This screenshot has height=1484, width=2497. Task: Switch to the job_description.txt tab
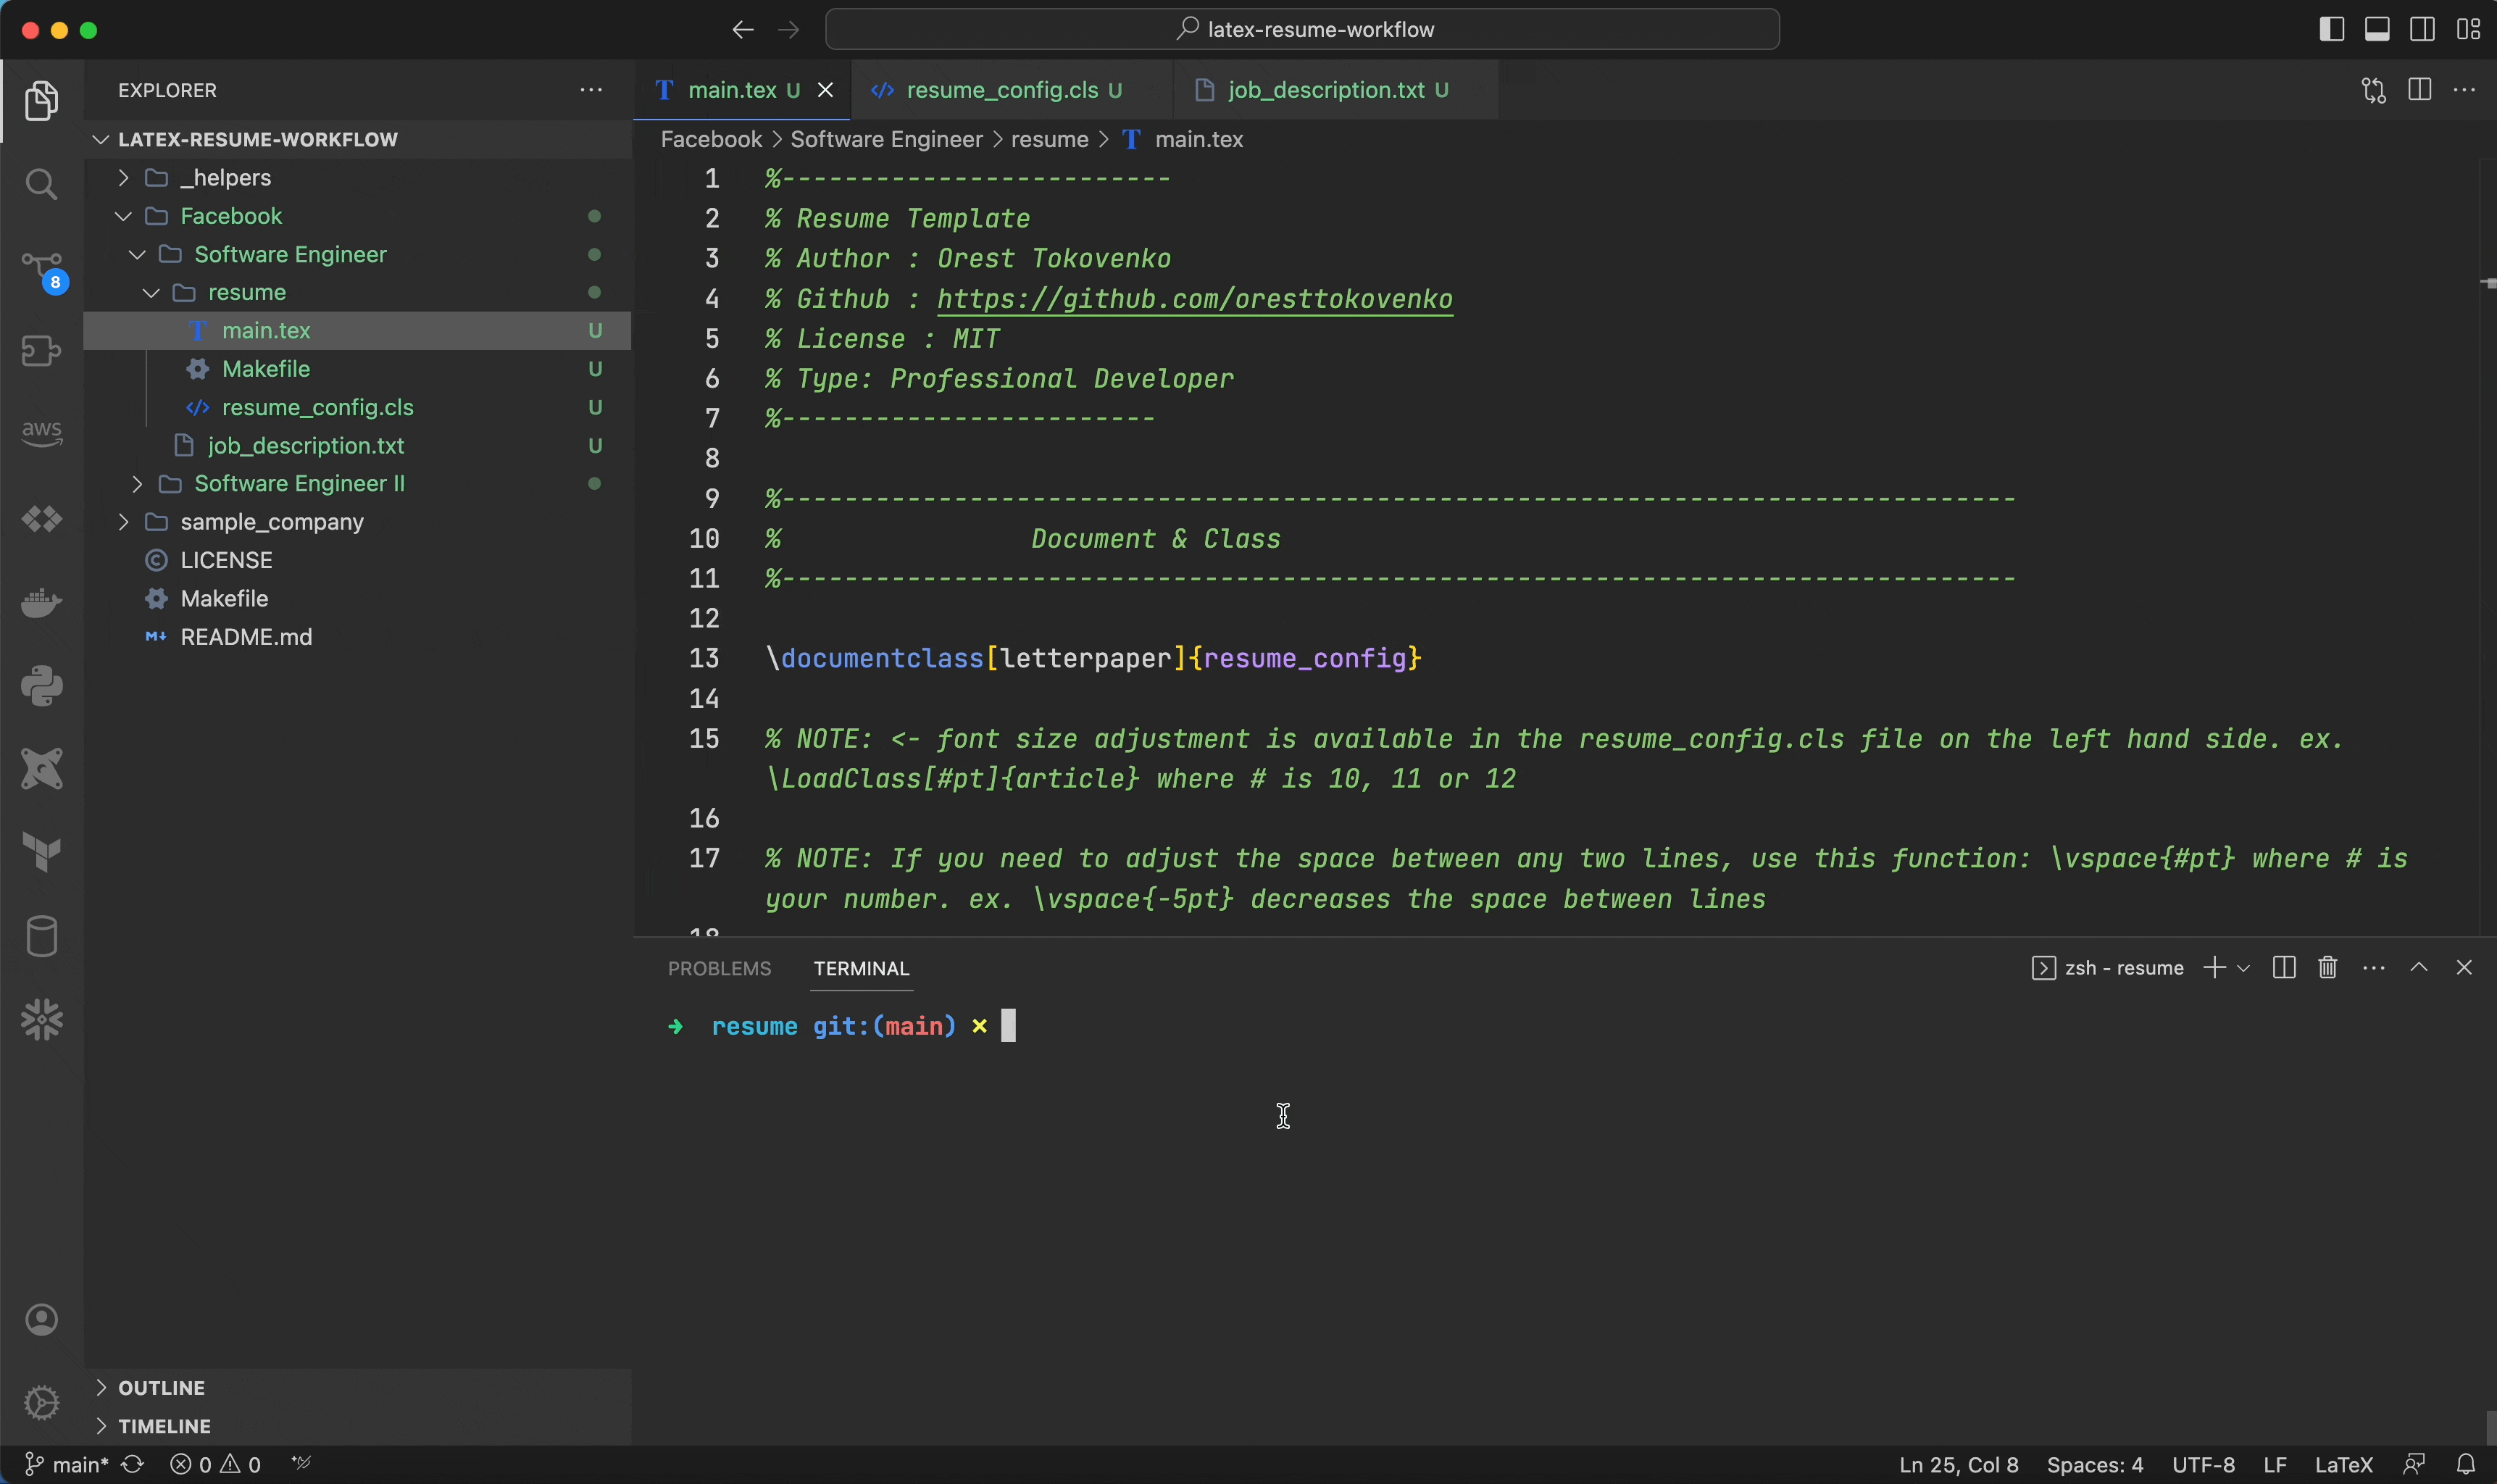pyautogui.click(x=1336, y=90)
